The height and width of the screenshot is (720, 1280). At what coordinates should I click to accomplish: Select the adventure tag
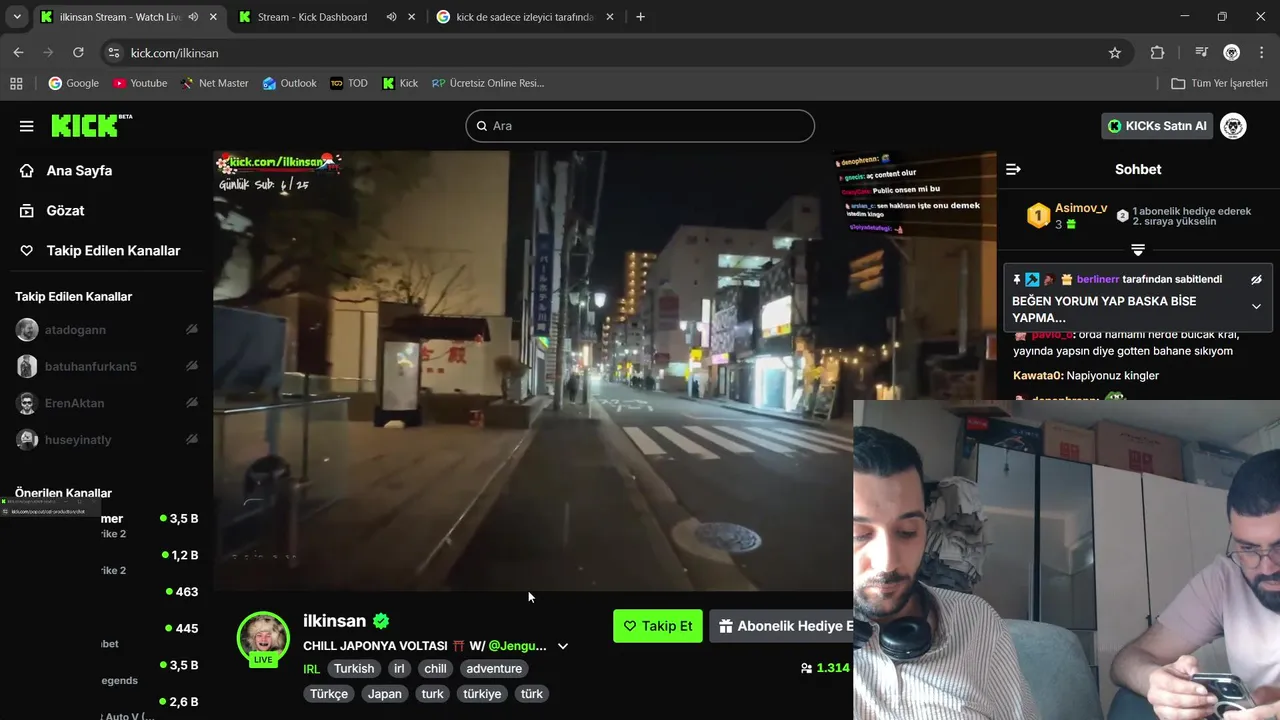494,669
